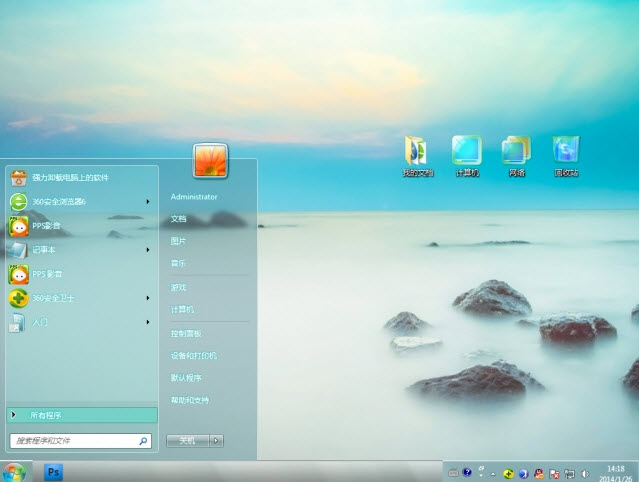Open the Administrator personal folder
The width and height of the screenshot is (639, 482).
coord(194,197)
